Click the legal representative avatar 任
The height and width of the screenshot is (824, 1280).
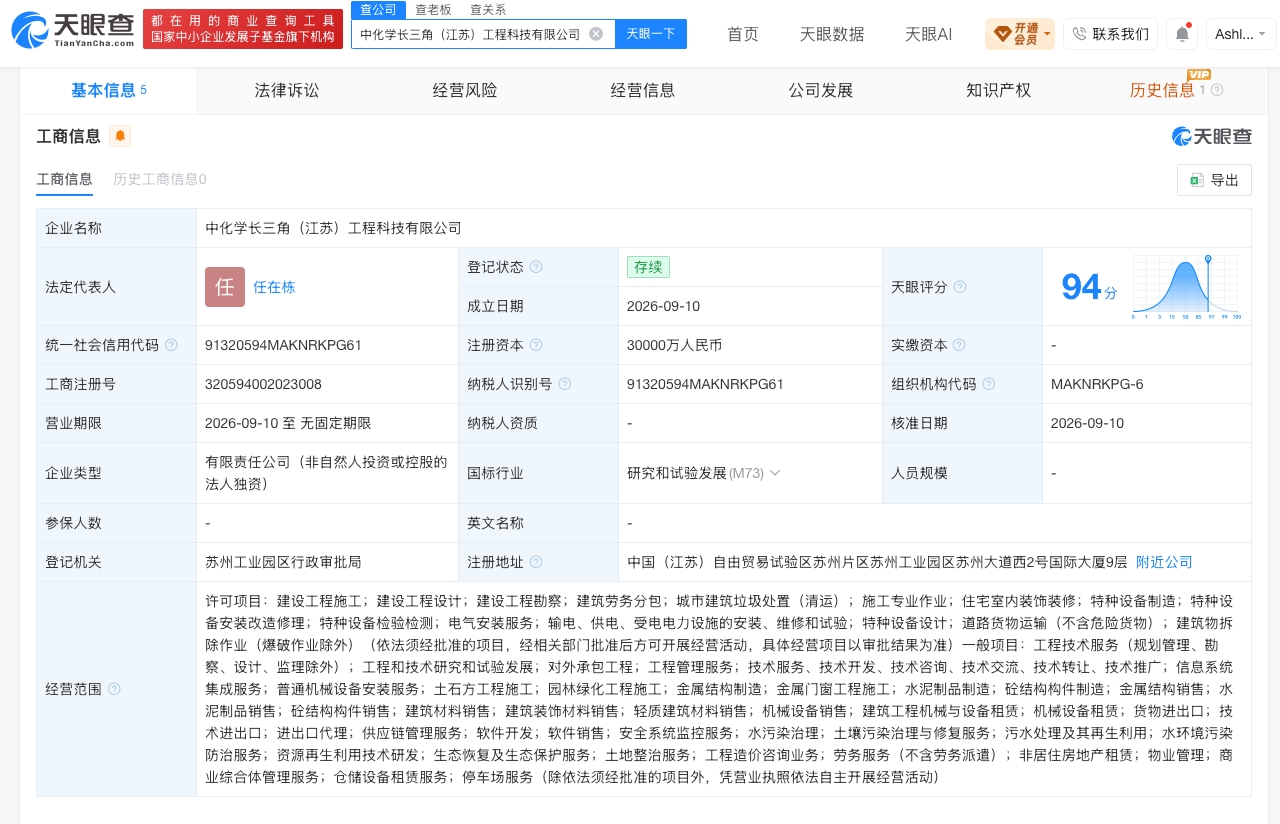click(225, 287)
